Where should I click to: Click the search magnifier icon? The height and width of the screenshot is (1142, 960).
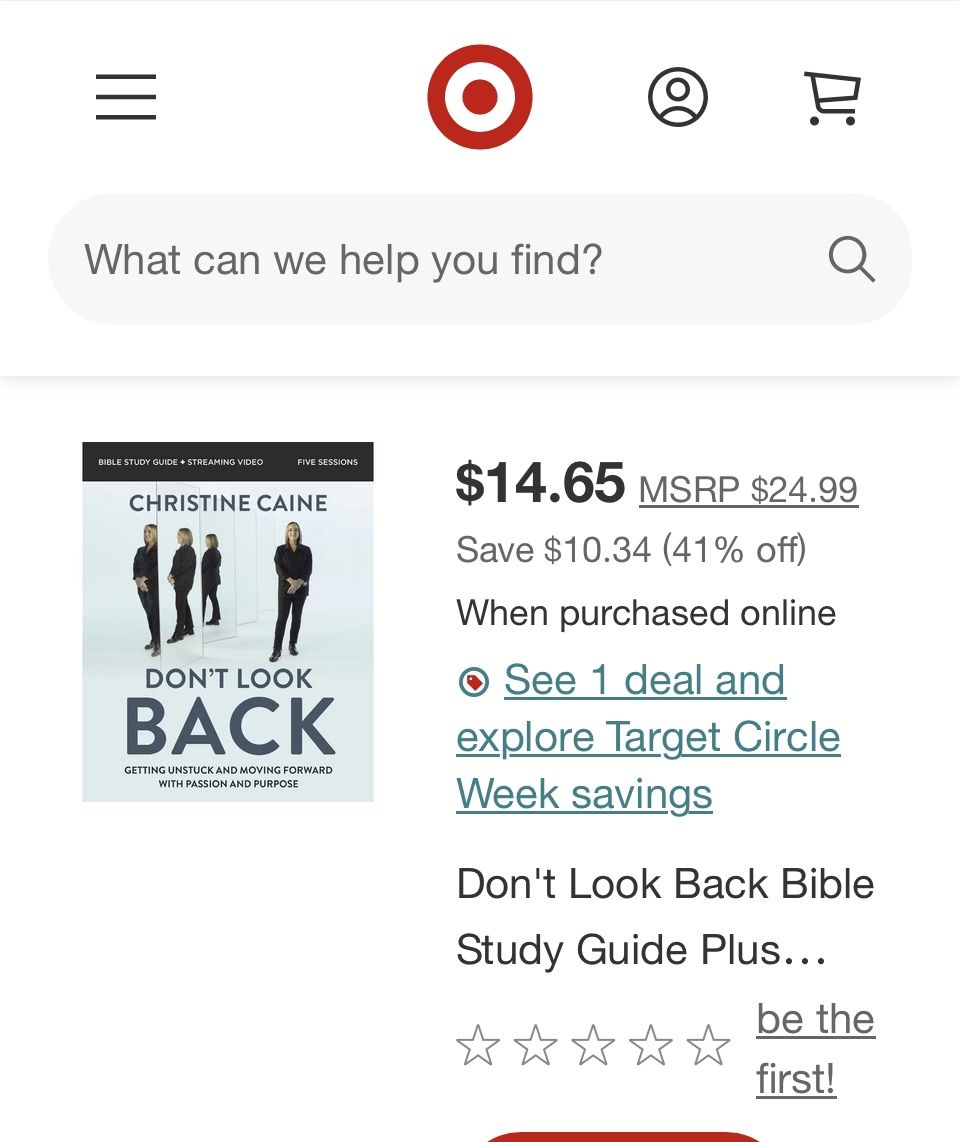point(851,259)
